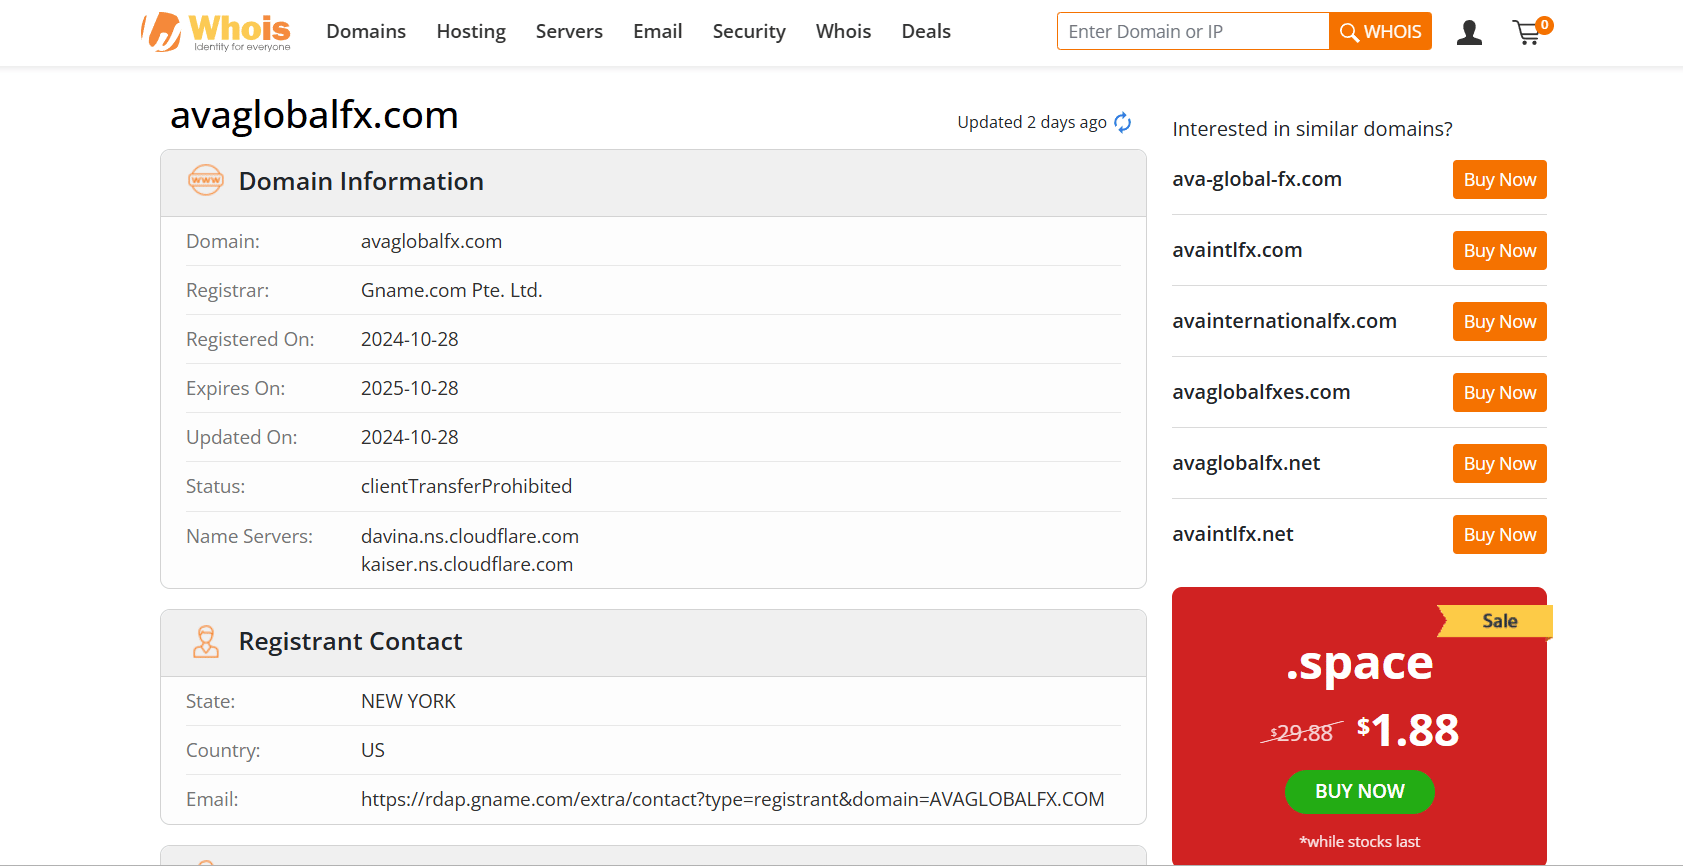Open the user account icon
Screen dimensions: 1683x866
pos(1469,33)
